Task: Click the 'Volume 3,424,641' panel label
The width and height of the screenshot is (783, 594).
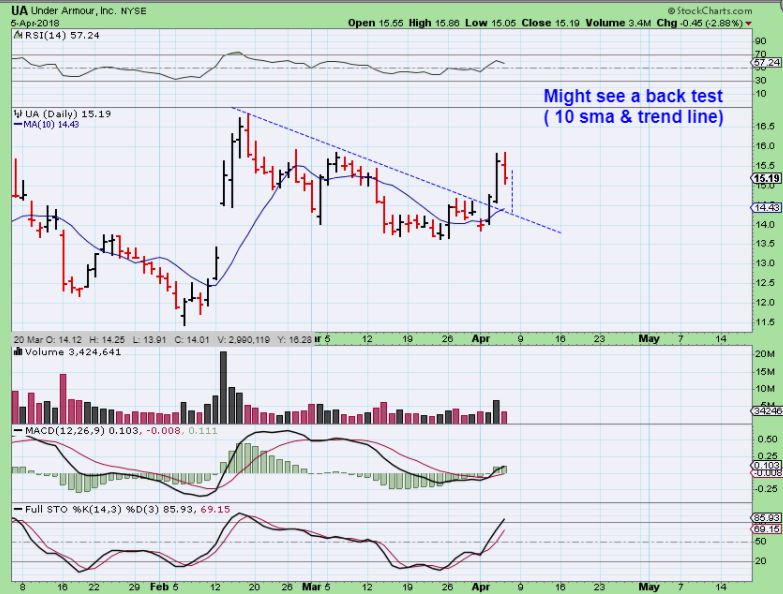Action: coord(72,352)
